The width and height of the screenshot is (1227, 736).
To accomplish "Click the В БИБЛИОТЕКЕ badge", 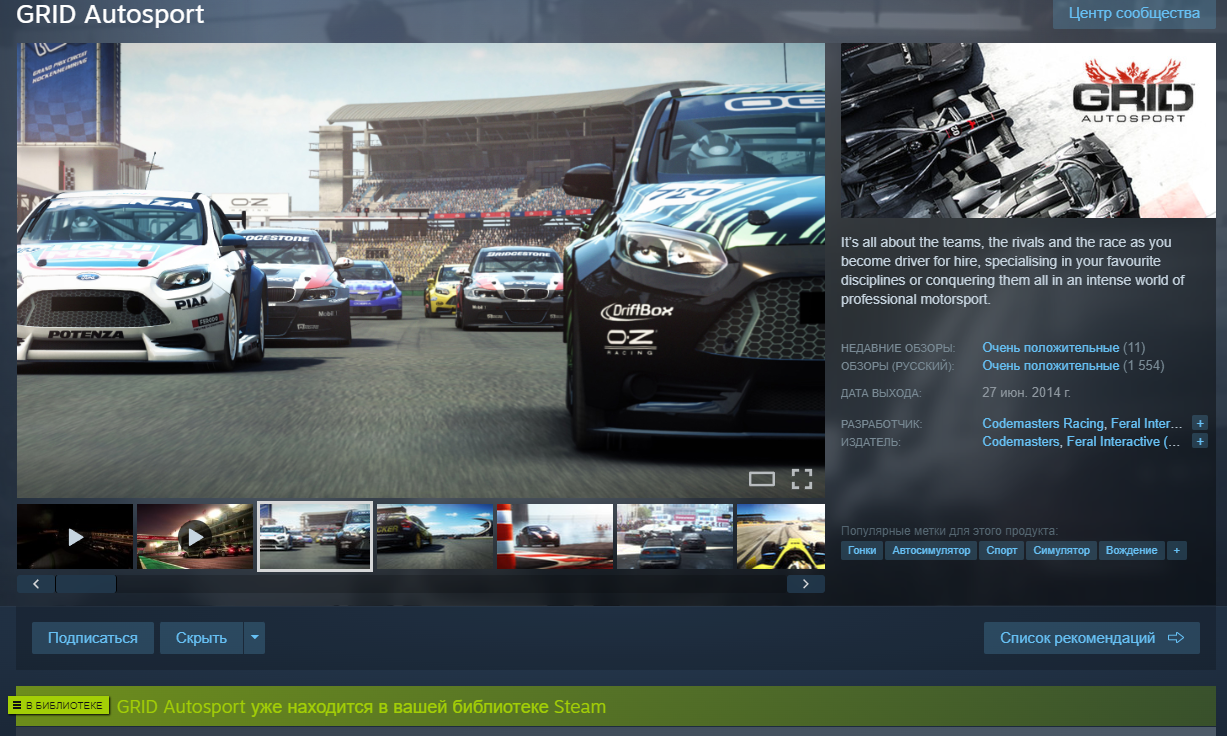I will (59, 706).
